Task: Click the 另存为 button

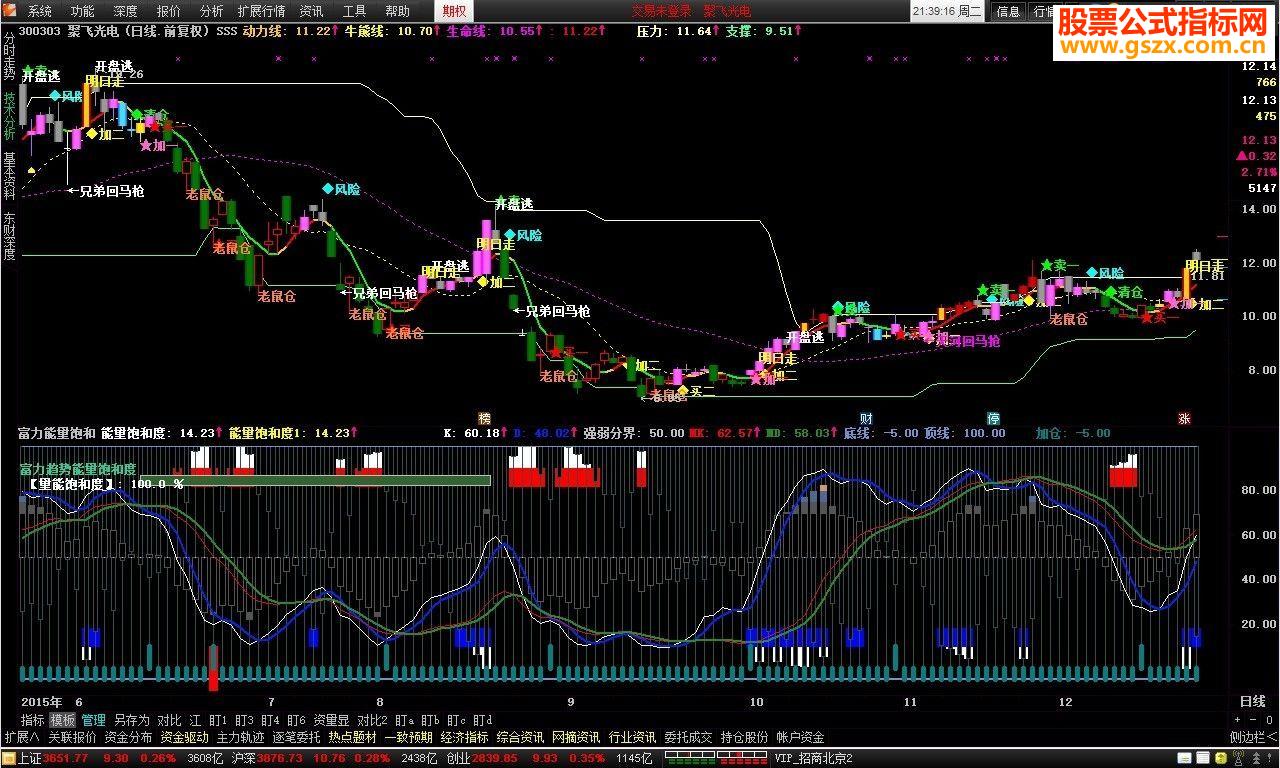Action: coord(132,720)
